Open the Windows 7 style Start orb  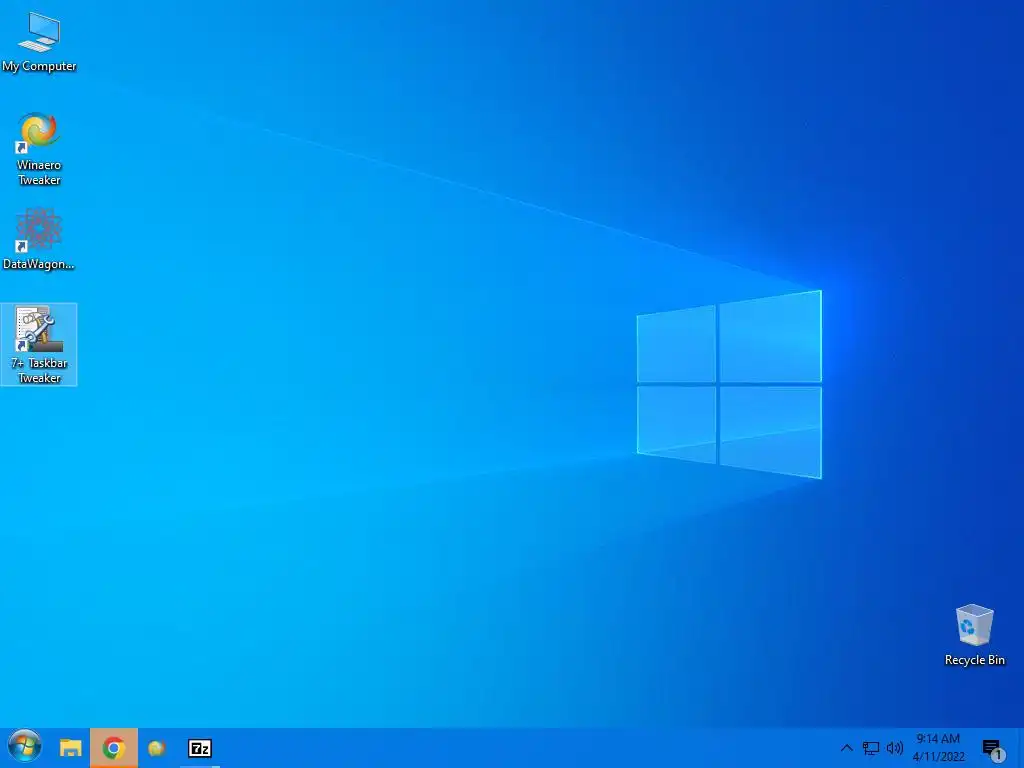click(x=25, y=747)
